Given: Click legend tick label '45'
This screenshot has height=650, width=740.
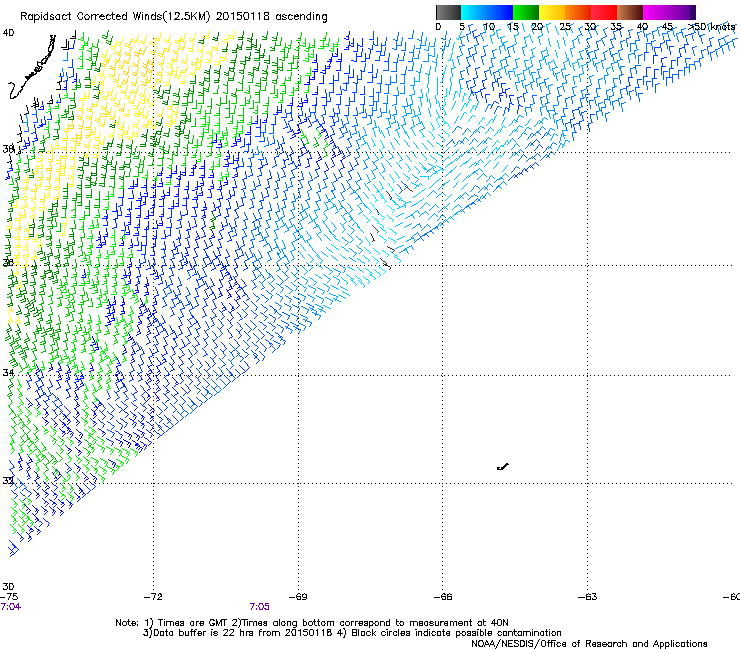Looking at the screenshot, I should (x=667, y=27).
